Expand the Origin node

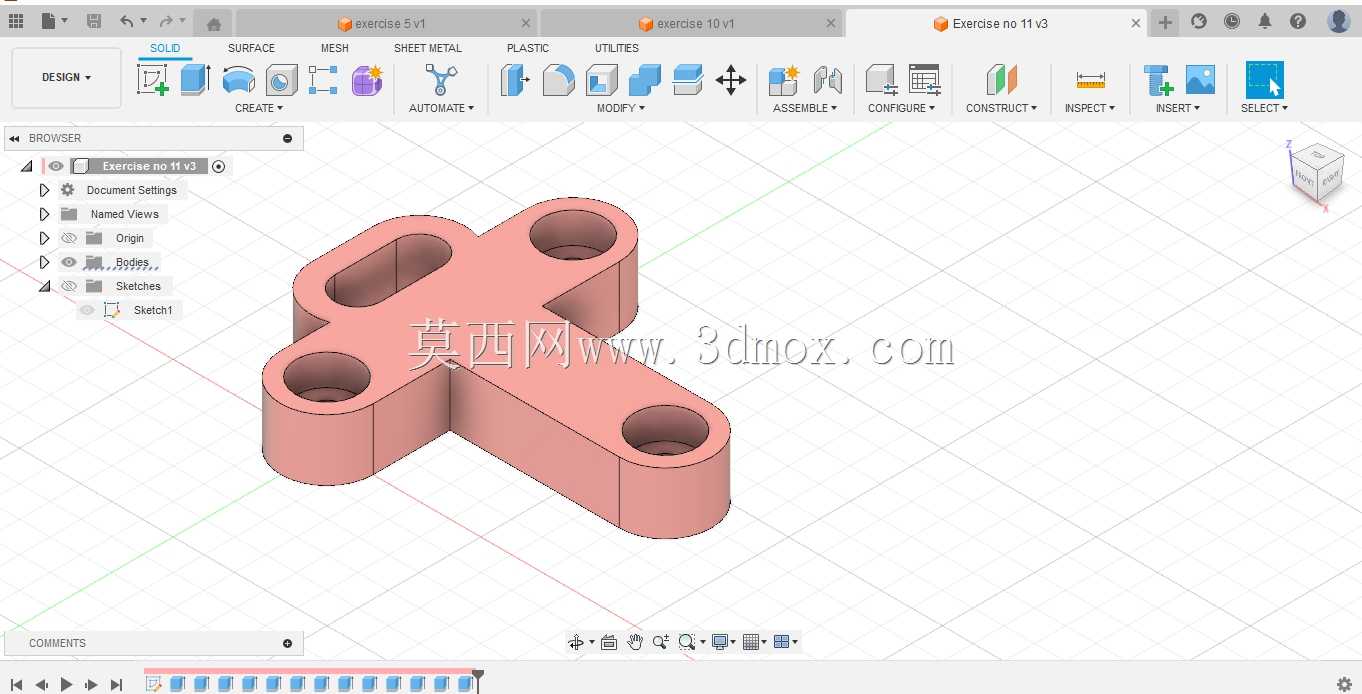(x=44, y=238)
